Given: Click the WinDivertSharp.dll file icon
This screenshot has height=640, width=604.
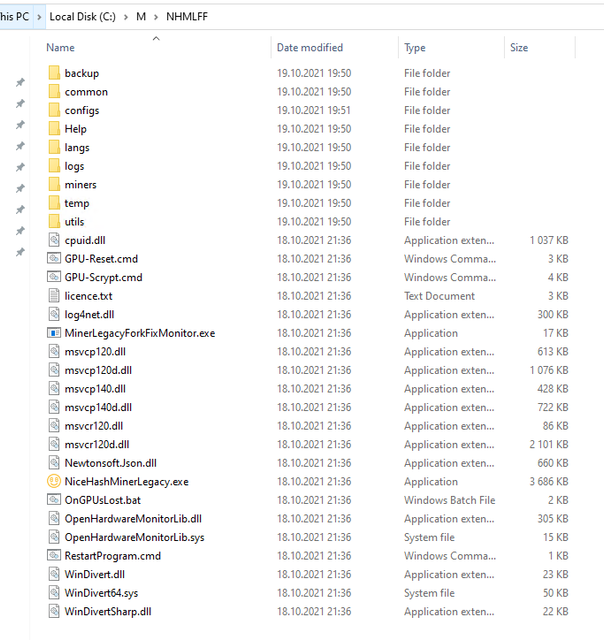Looking at the screenshot, I should pyautogui.click(x=54, y=611).
